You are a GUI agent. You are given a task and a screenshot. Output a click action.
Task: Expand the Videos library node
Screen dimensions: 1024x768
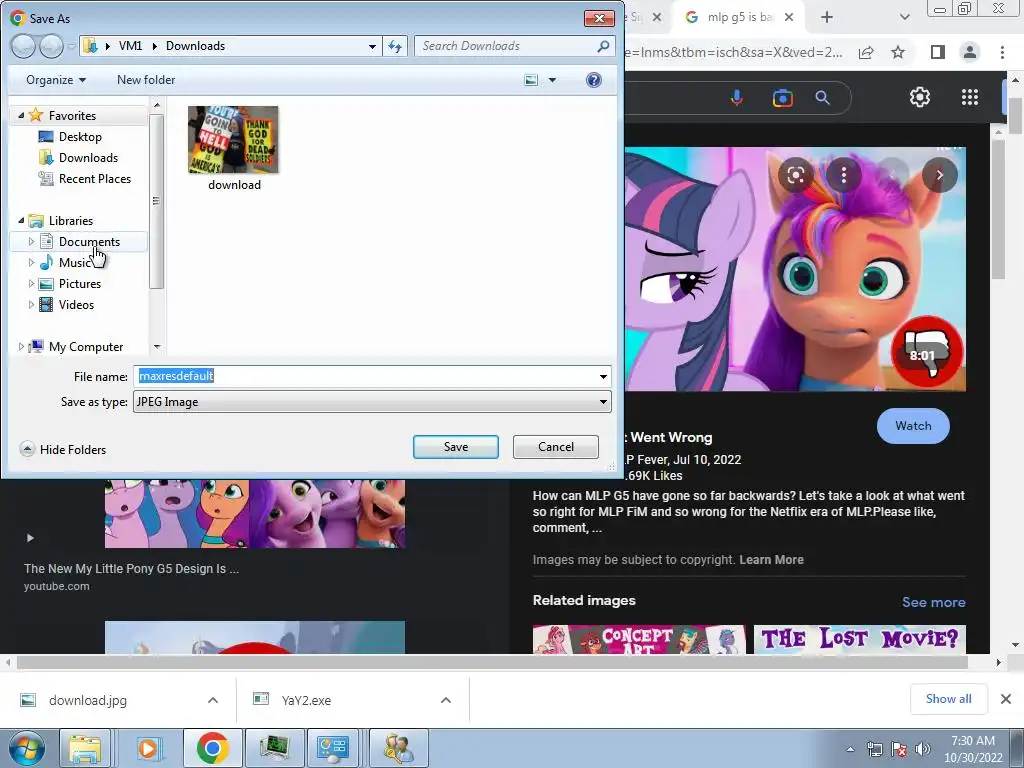[31, 304]
